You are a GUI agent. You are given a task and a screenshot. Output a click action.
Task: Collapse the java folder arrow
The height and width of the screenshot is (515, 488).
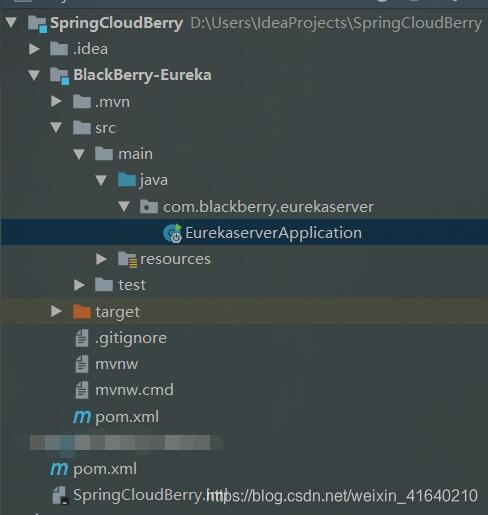[x=101, y=180]
